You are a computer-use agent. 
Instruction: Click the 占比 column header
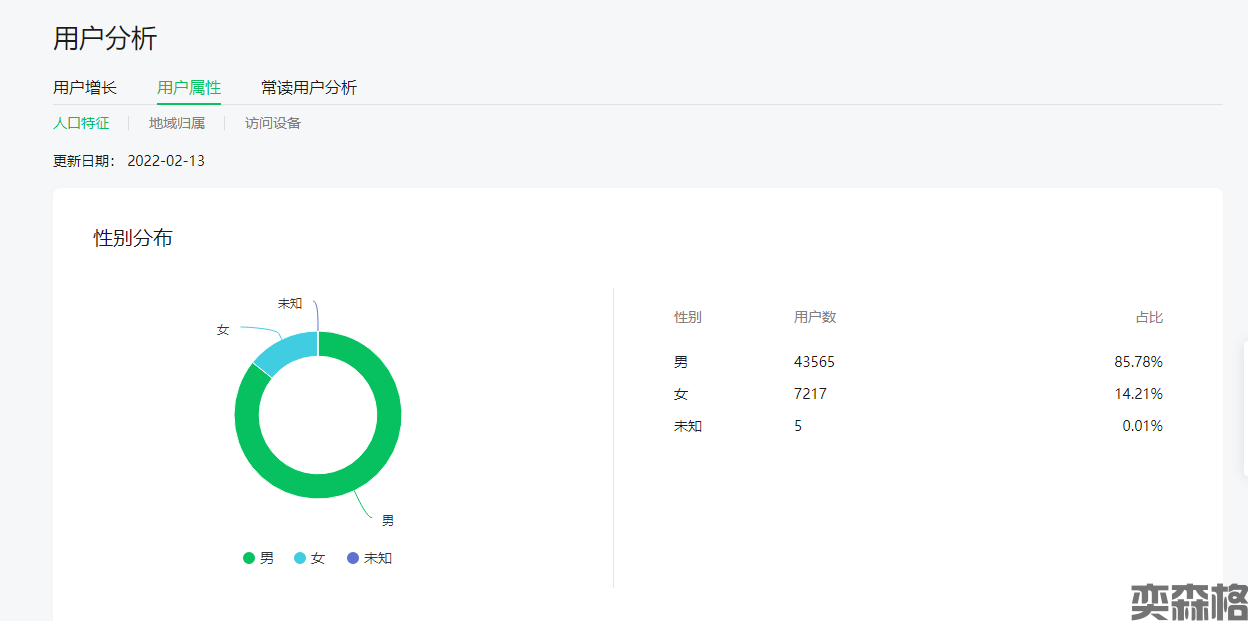point(1149,318)
